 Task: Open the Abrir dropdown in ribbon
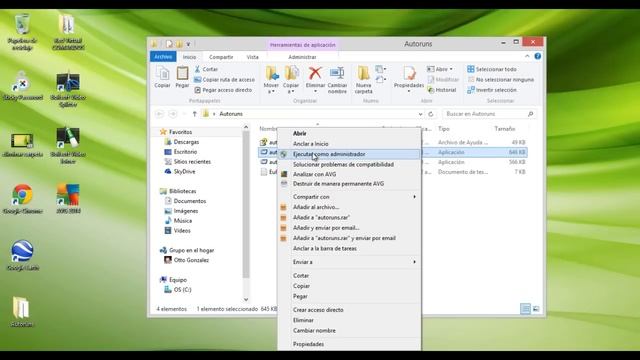click(x=440, y=69)
